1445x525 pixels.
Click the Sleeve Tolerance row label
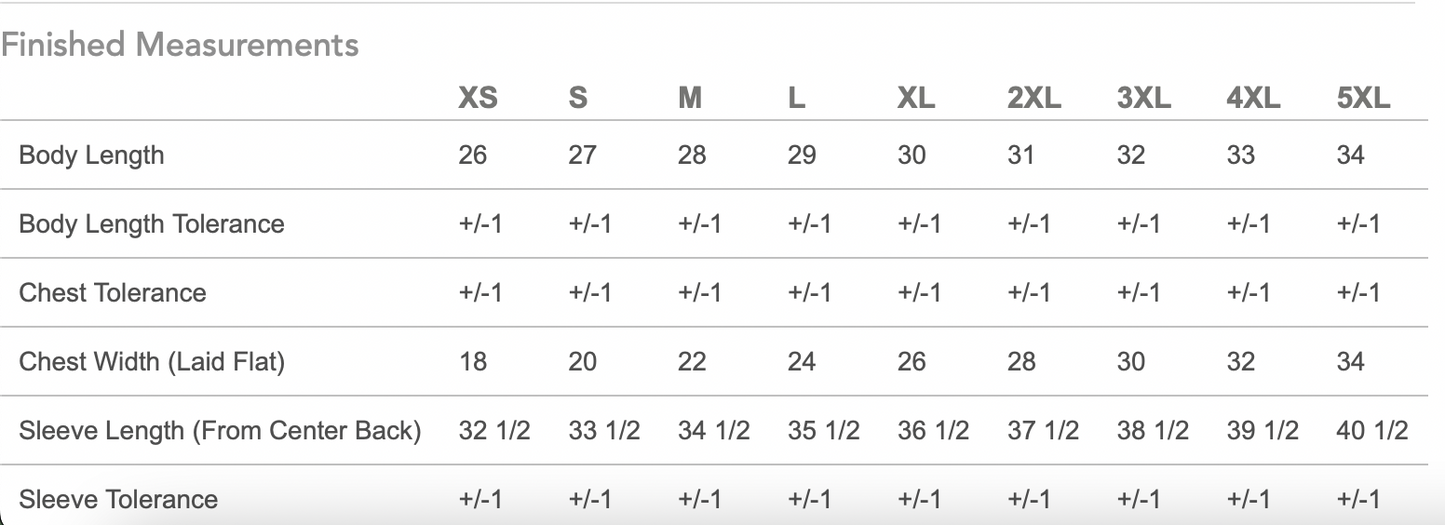point(118,499)
